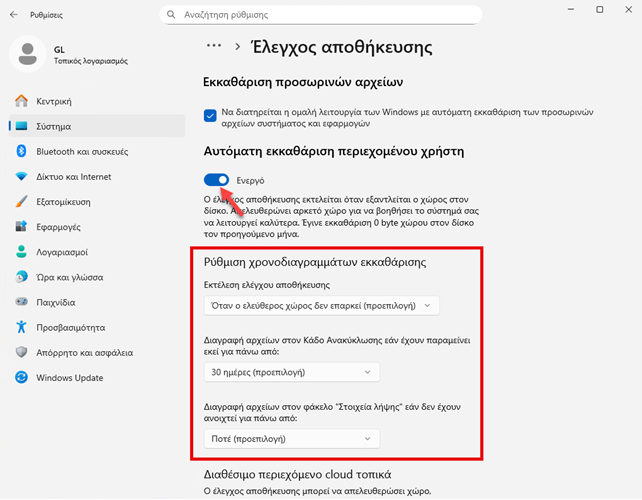
Task: Click the Σύστημα monitor icon
Action: coord(21,126)
